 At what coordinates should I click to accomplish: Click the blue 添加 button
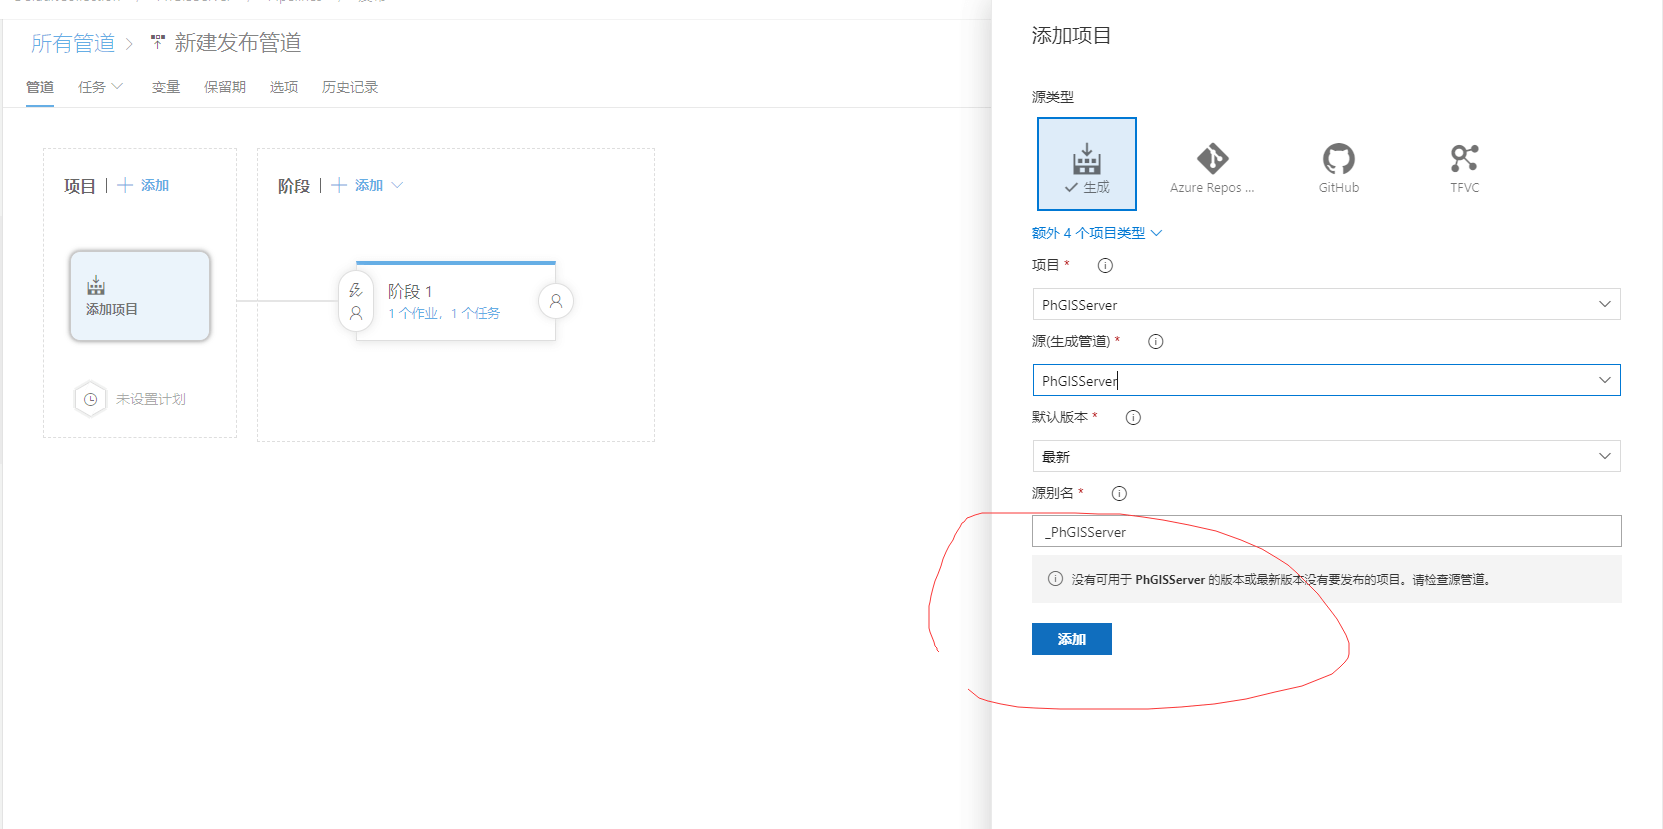pyautogui.click(x=1071, y=639)
